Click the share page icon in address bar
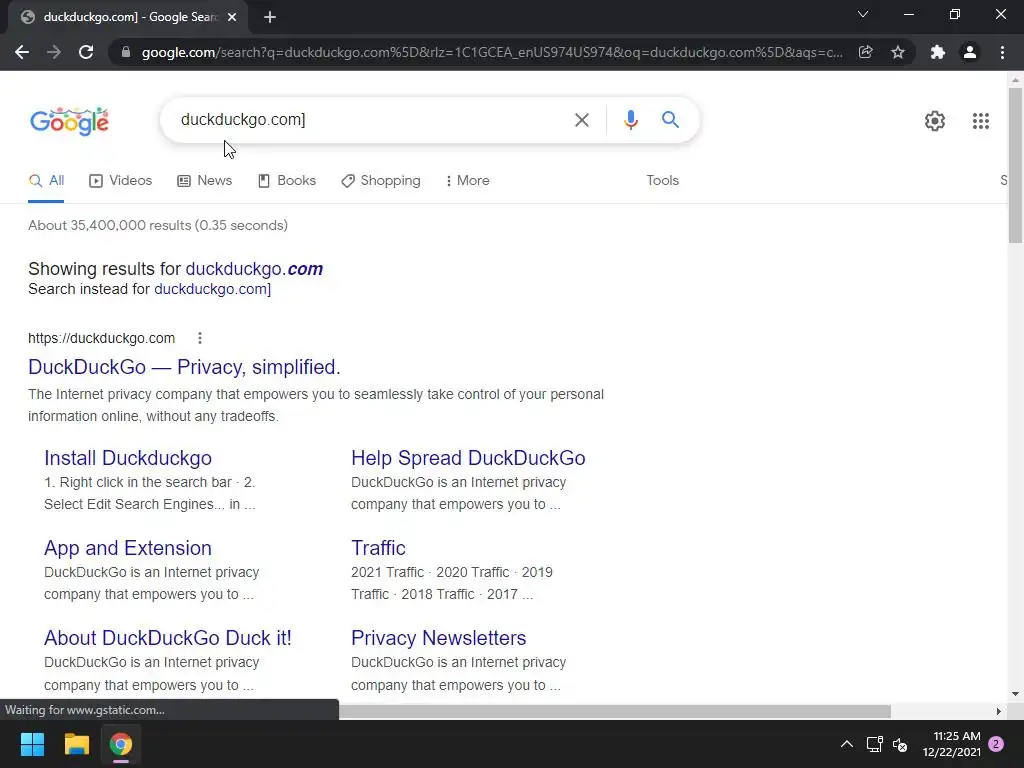1024x768 pixels. coord(865,52)
